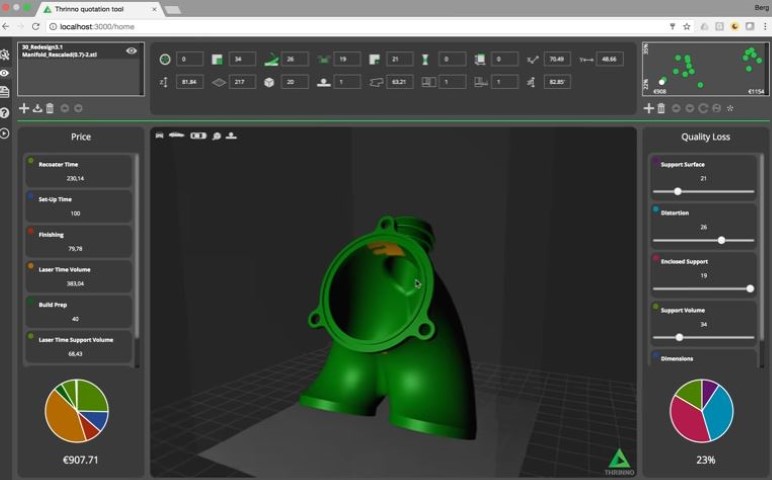This screenshot has width=772, height=480.
Task: Toggle the eye icon in the left sidebar
Action: click(x=6, y=73)
